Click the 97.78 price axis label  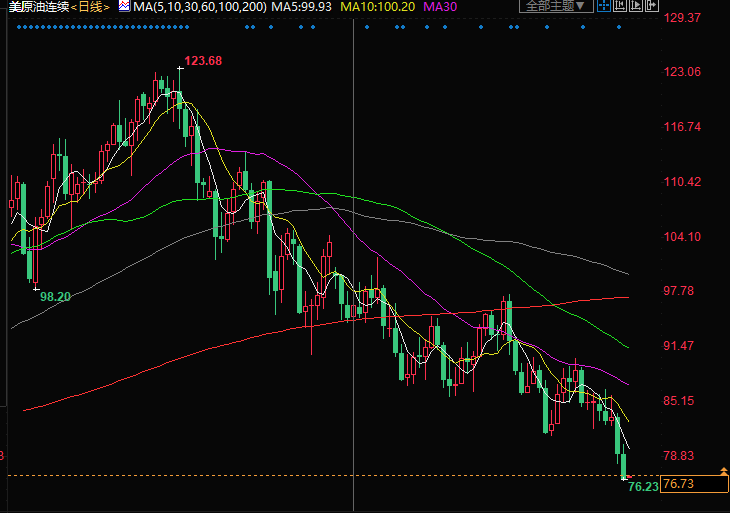pyautogui.click(x=685, y=291)
